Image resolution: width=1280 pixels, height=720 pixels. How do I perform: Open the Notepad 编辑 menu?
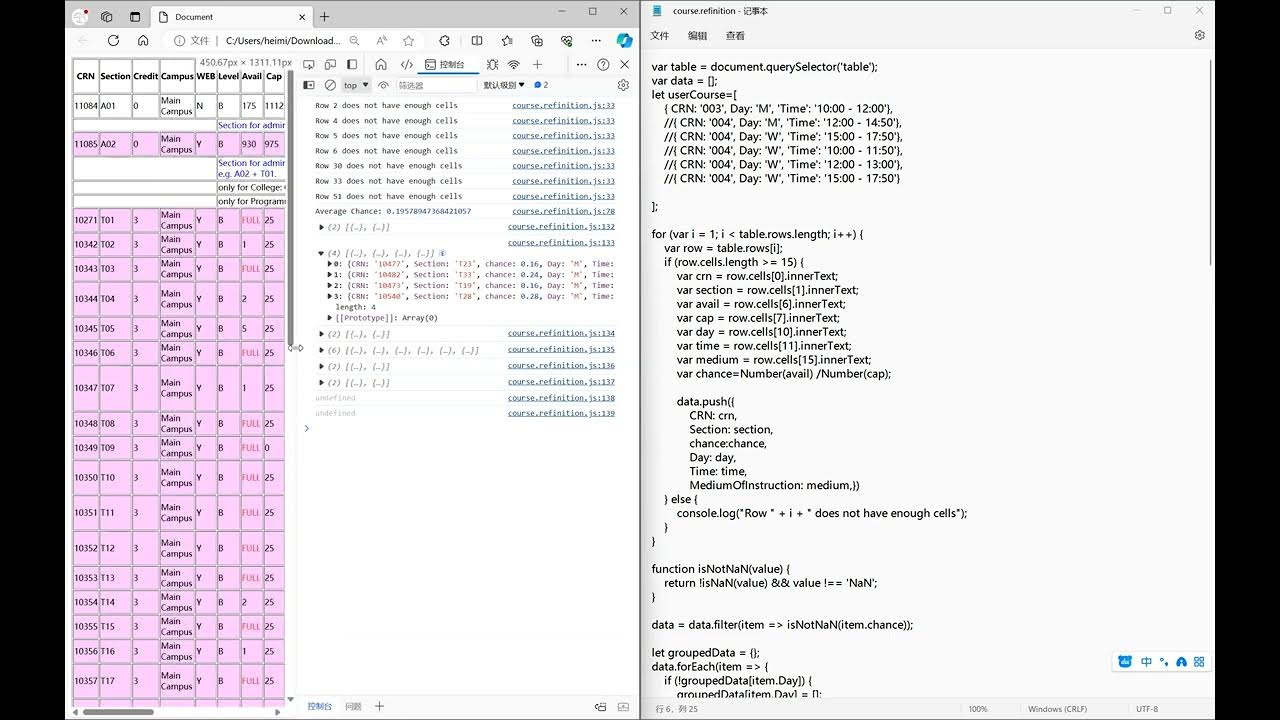(x=697, y=35)
